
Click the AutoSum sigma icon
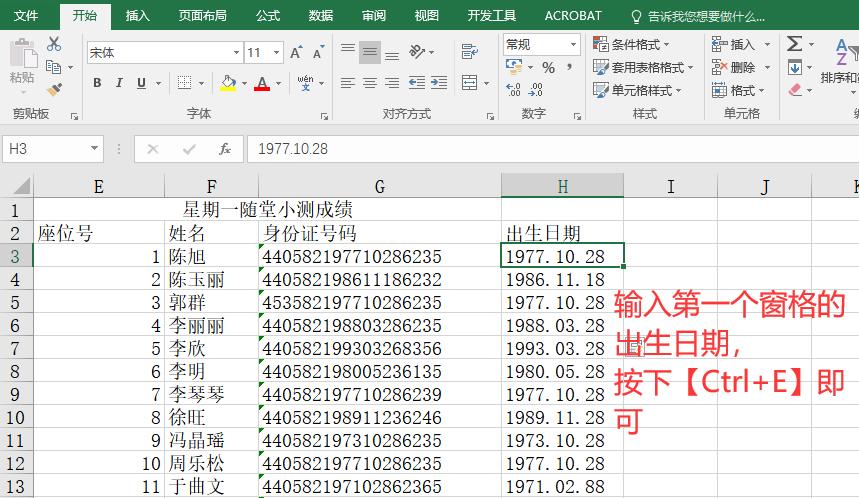tap(794, 44)
